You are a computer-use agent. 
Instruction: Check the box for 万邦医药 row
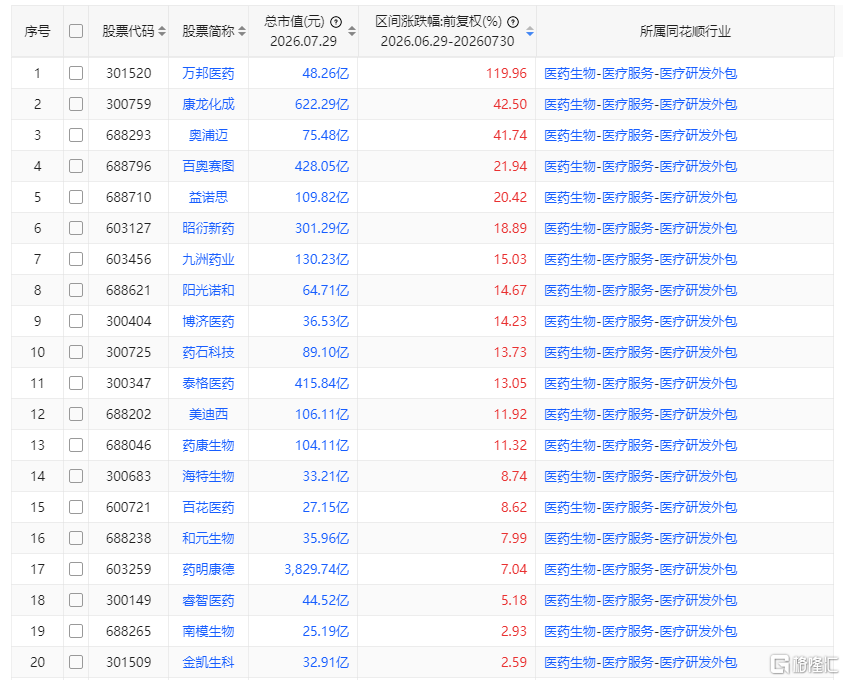(x=76, y=73)
